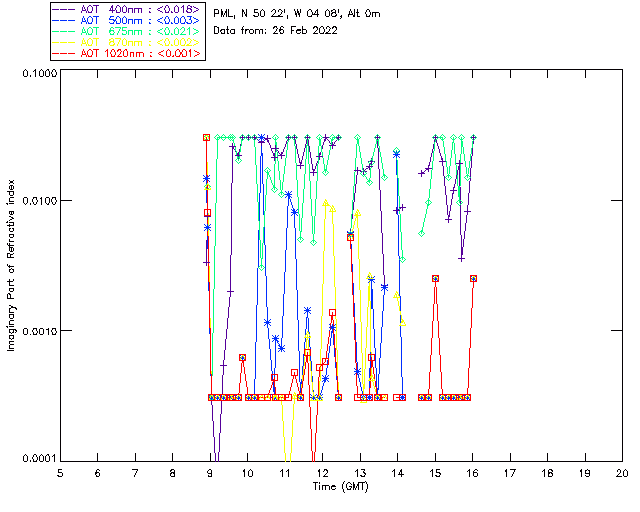Click the x-axis tick label 10
Screen dimensions: 640x512
(247, 473)
